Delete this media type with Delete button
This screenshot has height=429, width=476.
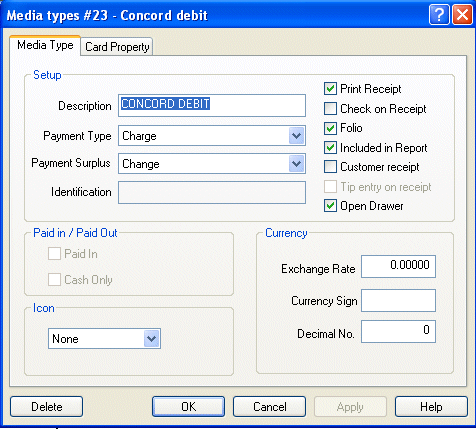tap(46, 407)
